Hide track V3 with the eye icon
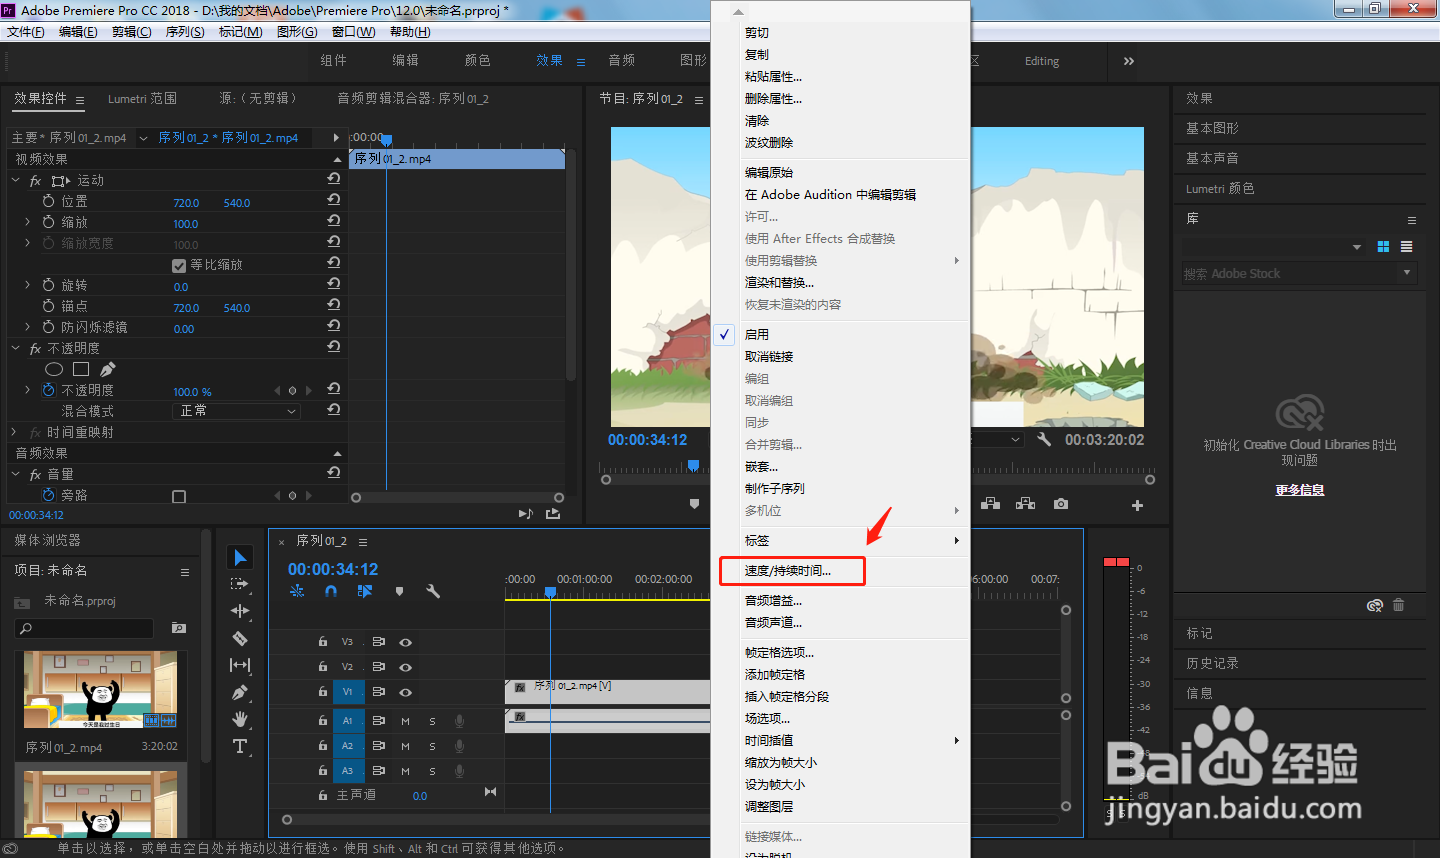The image size is (1440, 858). click(405, 642)
